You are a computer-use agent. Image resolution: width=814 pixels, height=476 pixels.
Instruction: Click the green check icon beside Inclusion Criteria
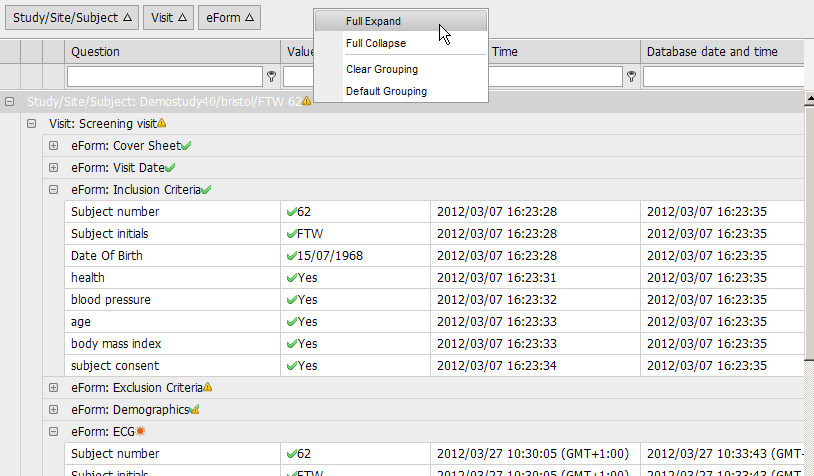coord(207,189)
